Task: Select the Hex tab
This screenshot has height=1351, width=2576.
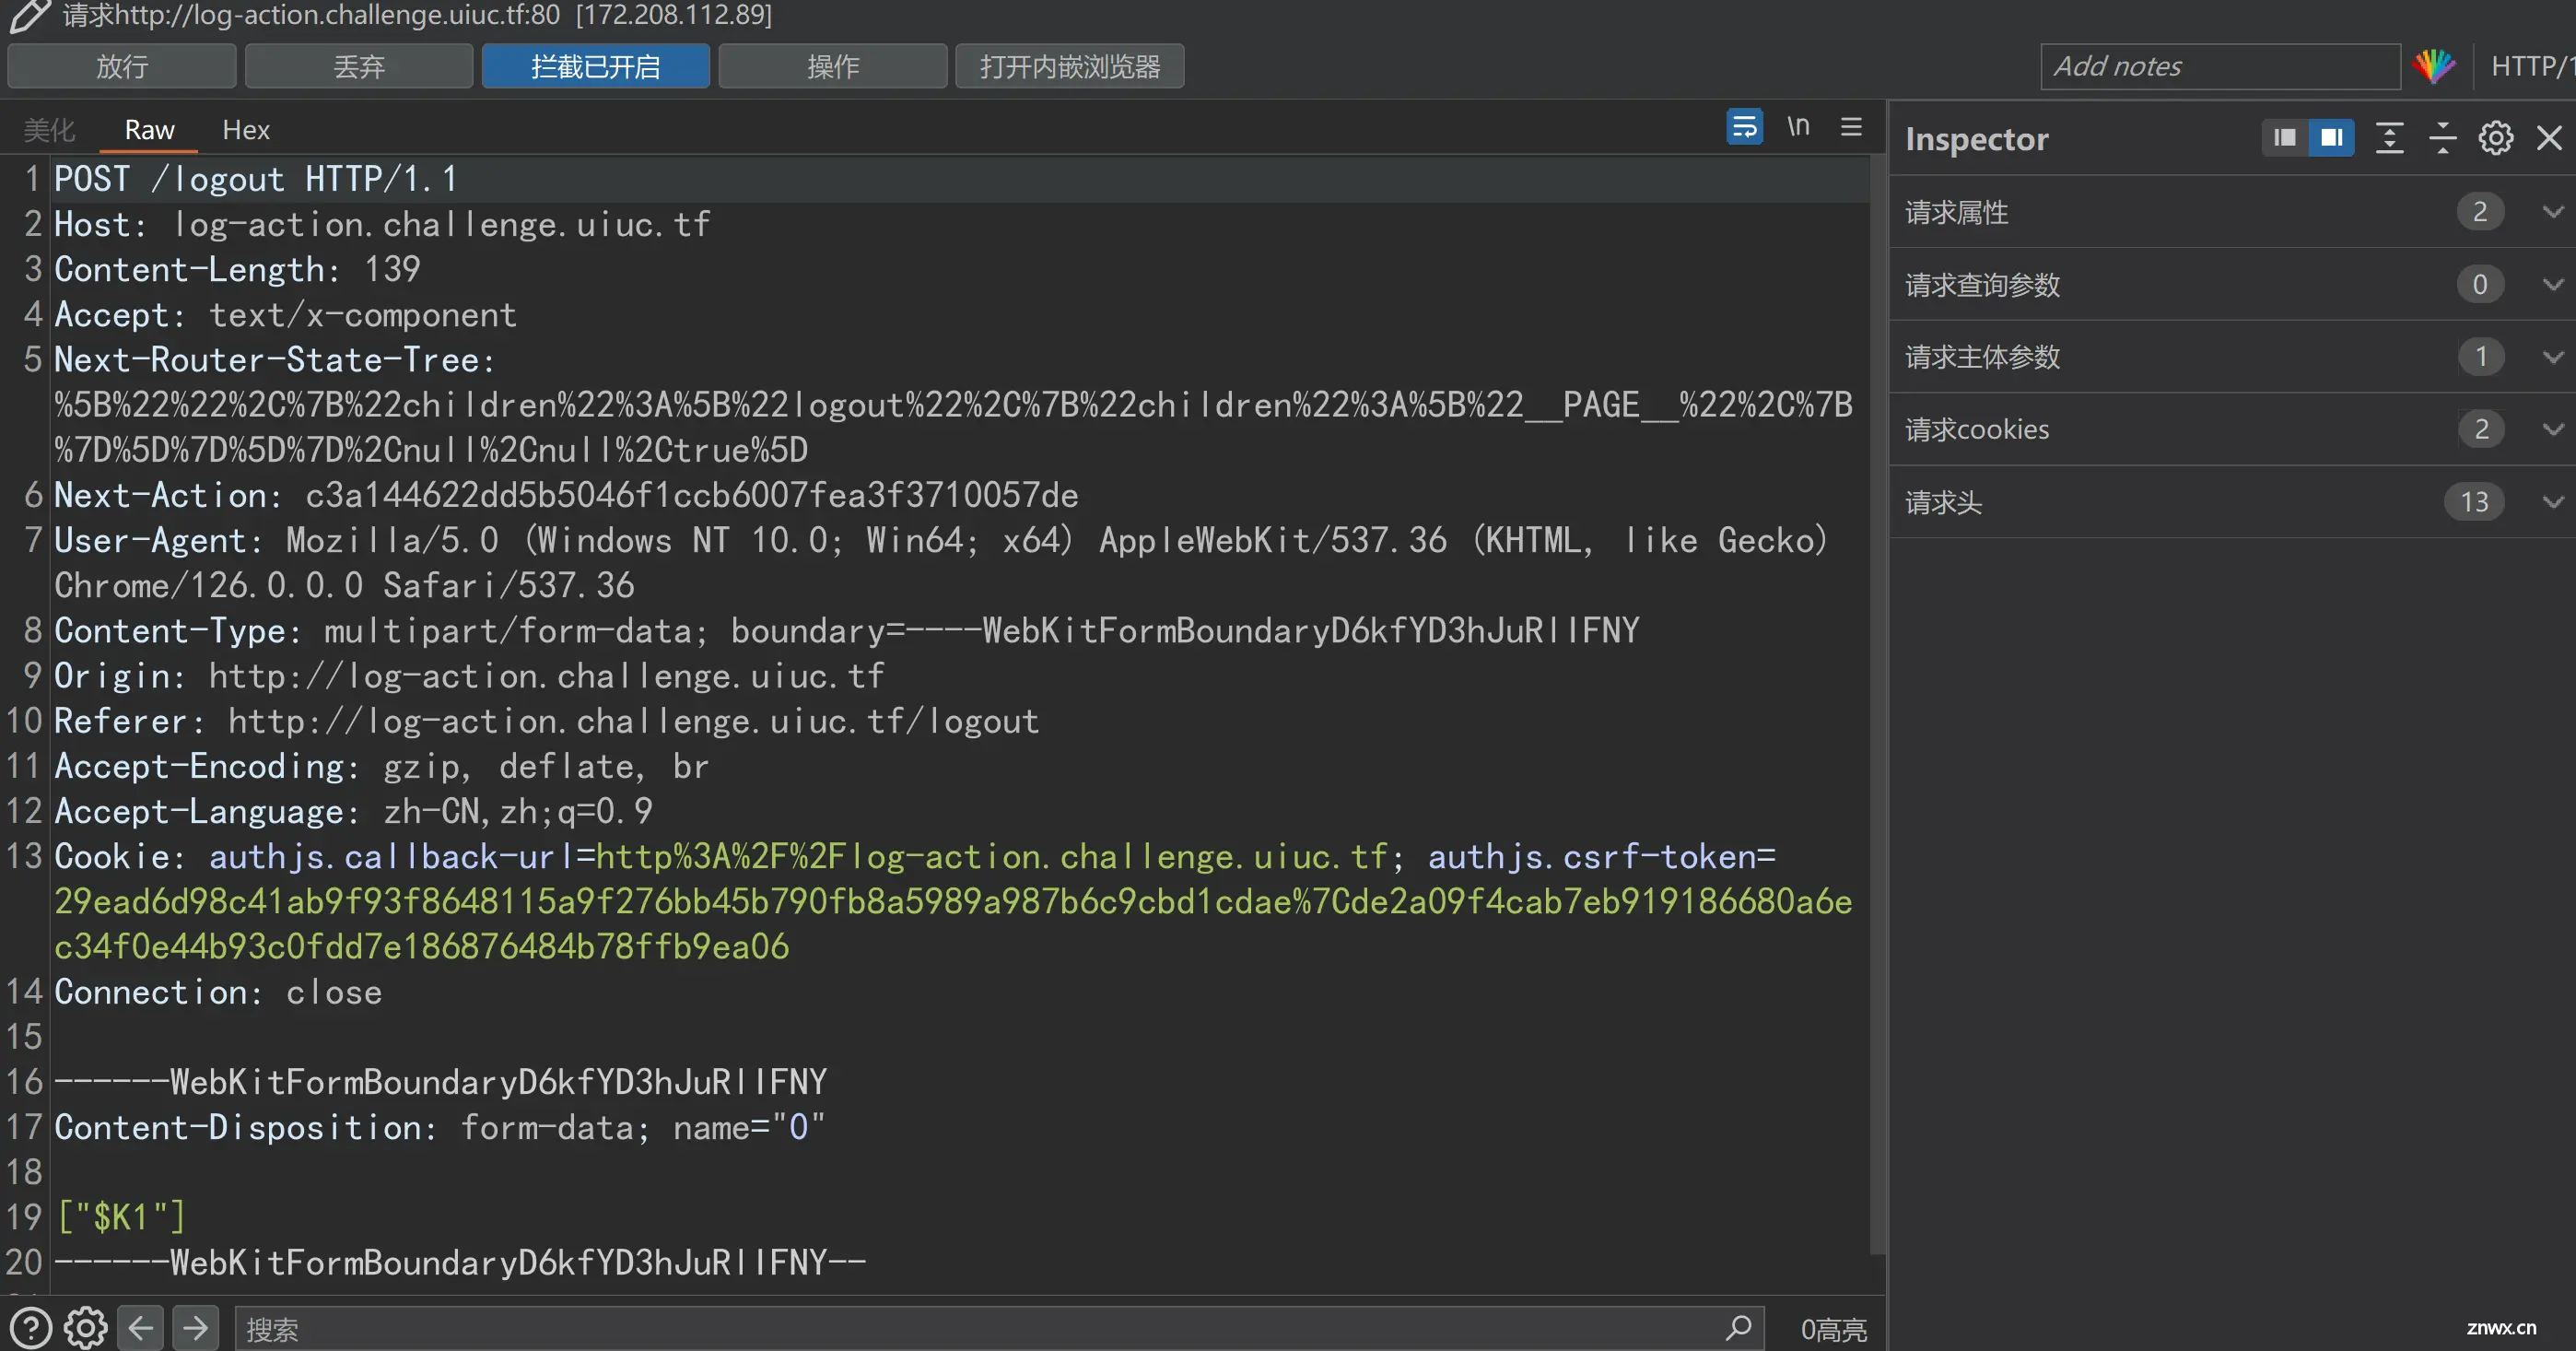Action: [x=246, y=130]
